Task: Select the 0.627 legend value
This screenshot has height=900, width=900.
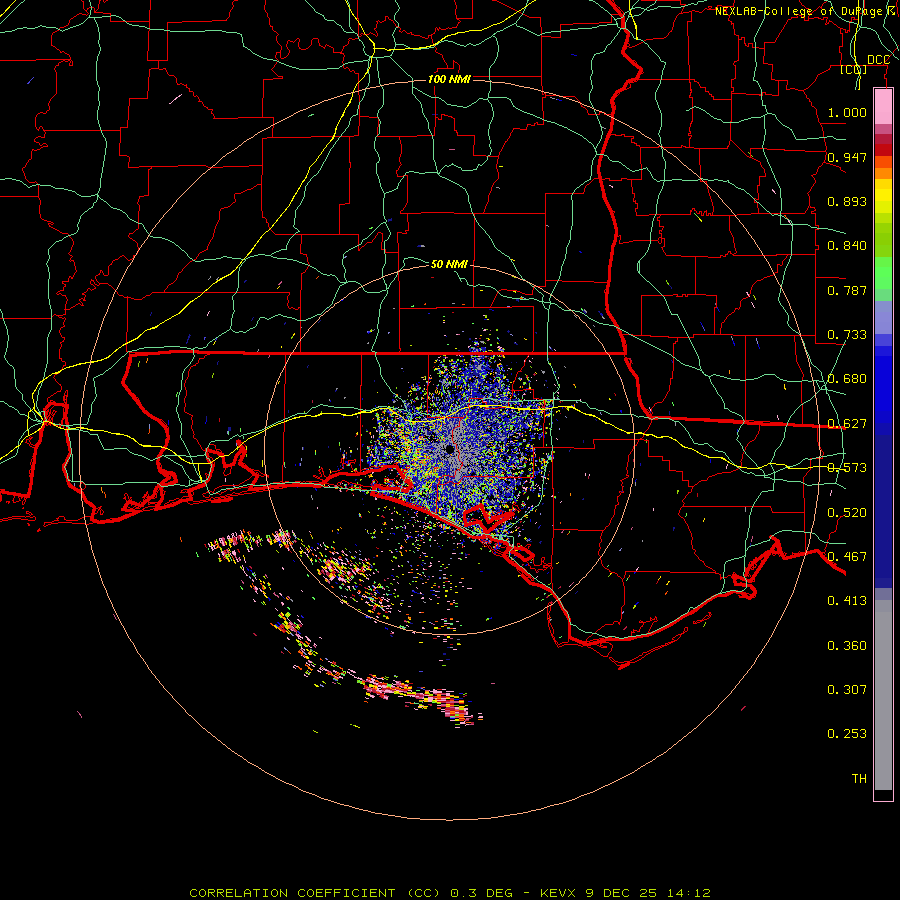Action: click(847, 424)
